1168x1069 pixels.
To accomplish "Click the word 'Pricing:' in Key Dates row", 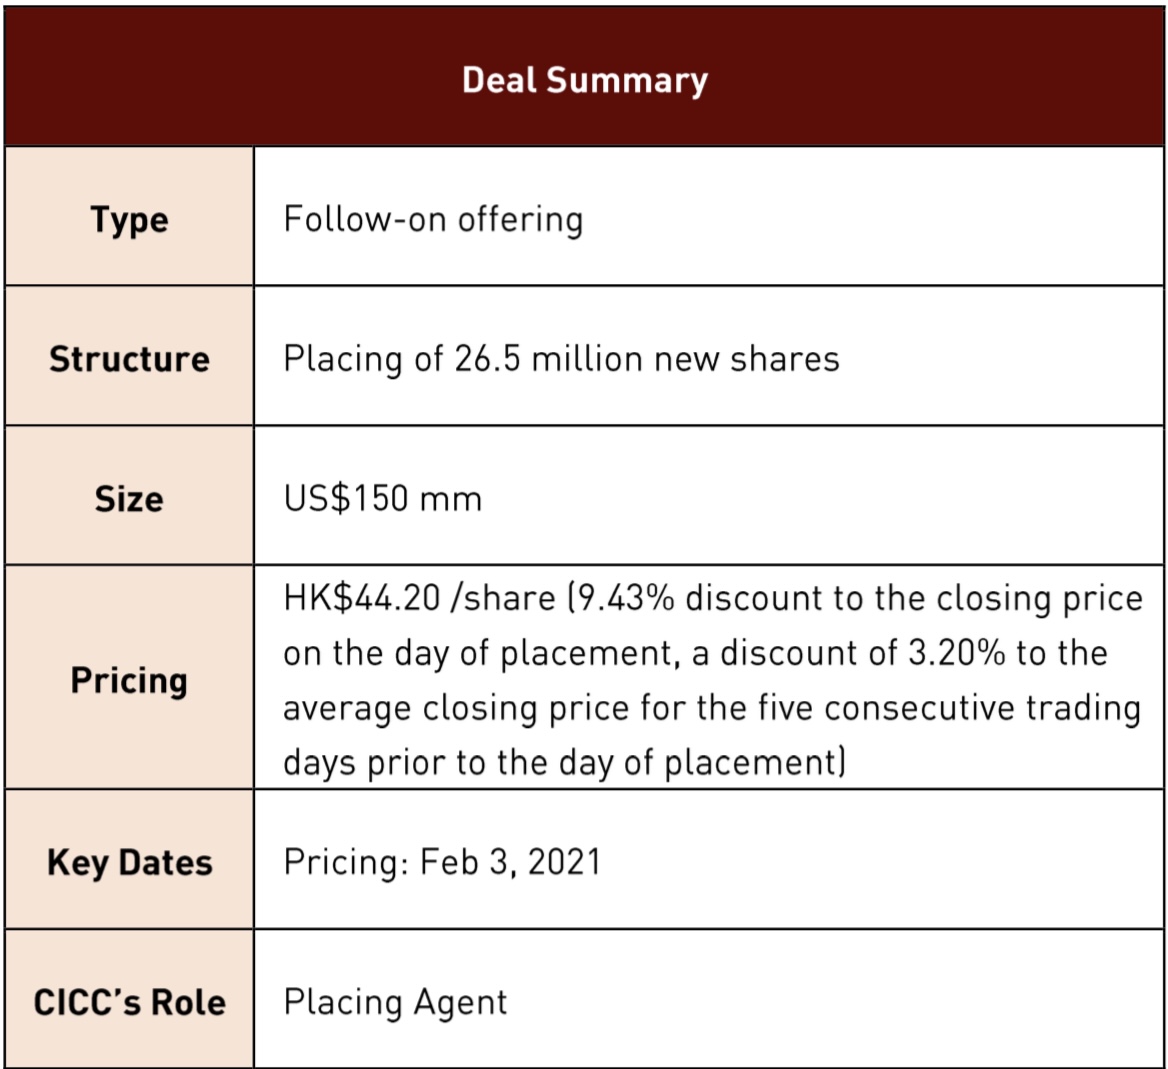I will pos(346,862).
